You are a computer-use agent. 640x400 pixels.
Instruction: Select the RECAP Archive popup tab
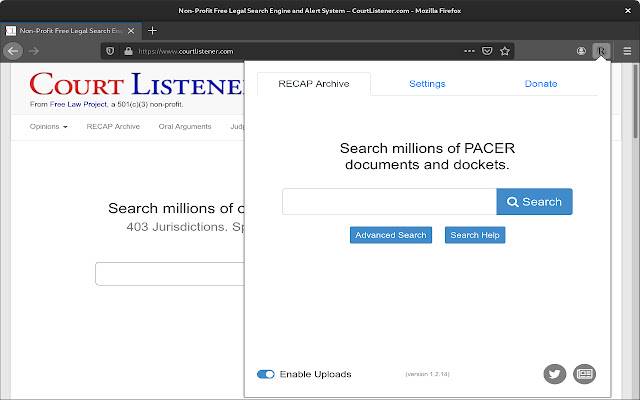coord(313,84)
